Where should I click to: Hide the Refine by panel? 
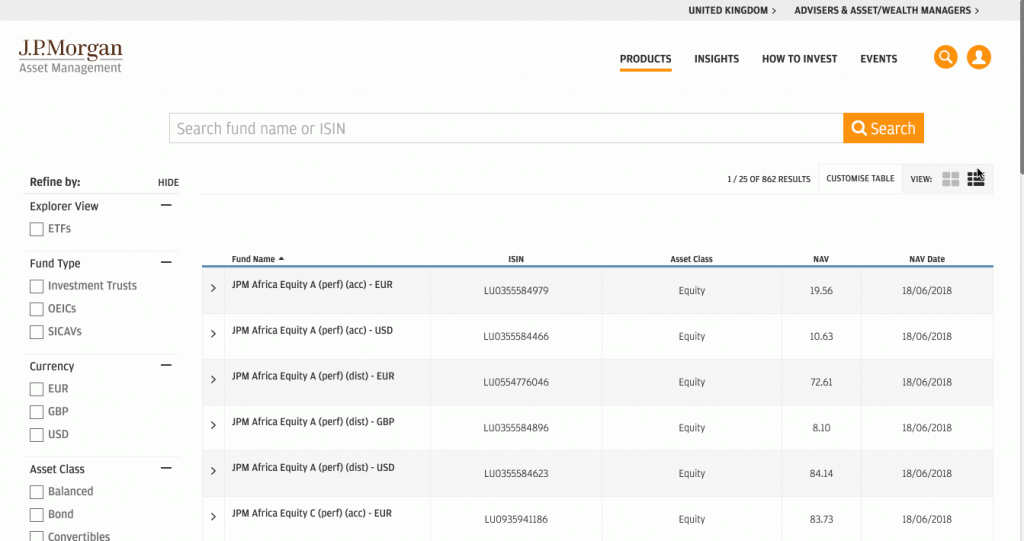point(168,183)
